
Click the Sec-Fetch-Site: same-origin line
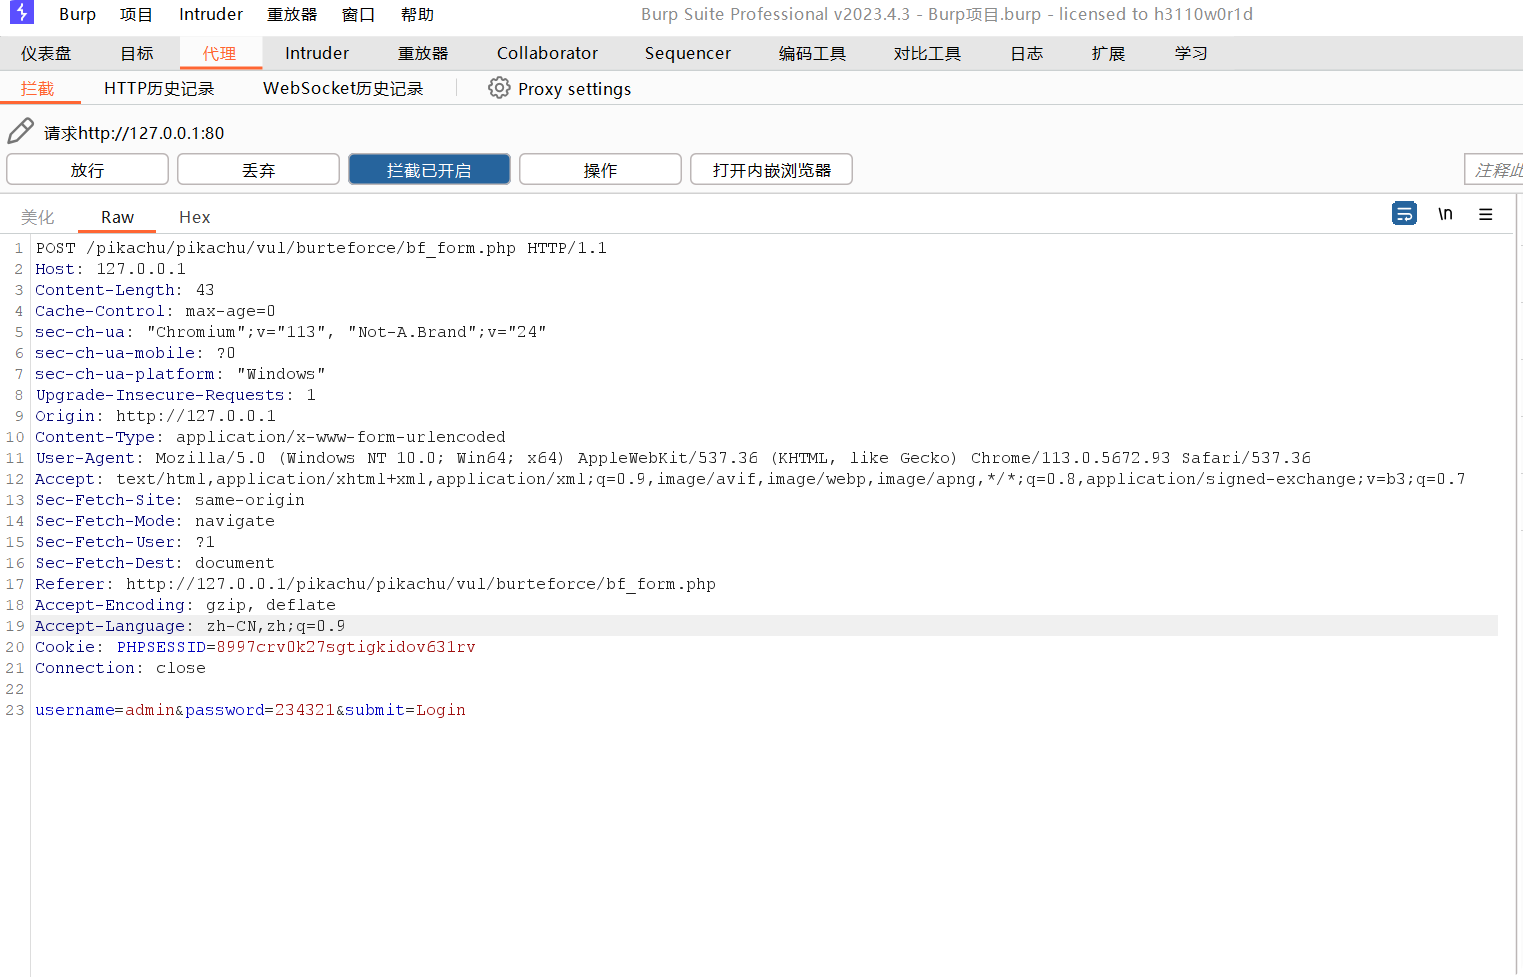coord(170,500)
